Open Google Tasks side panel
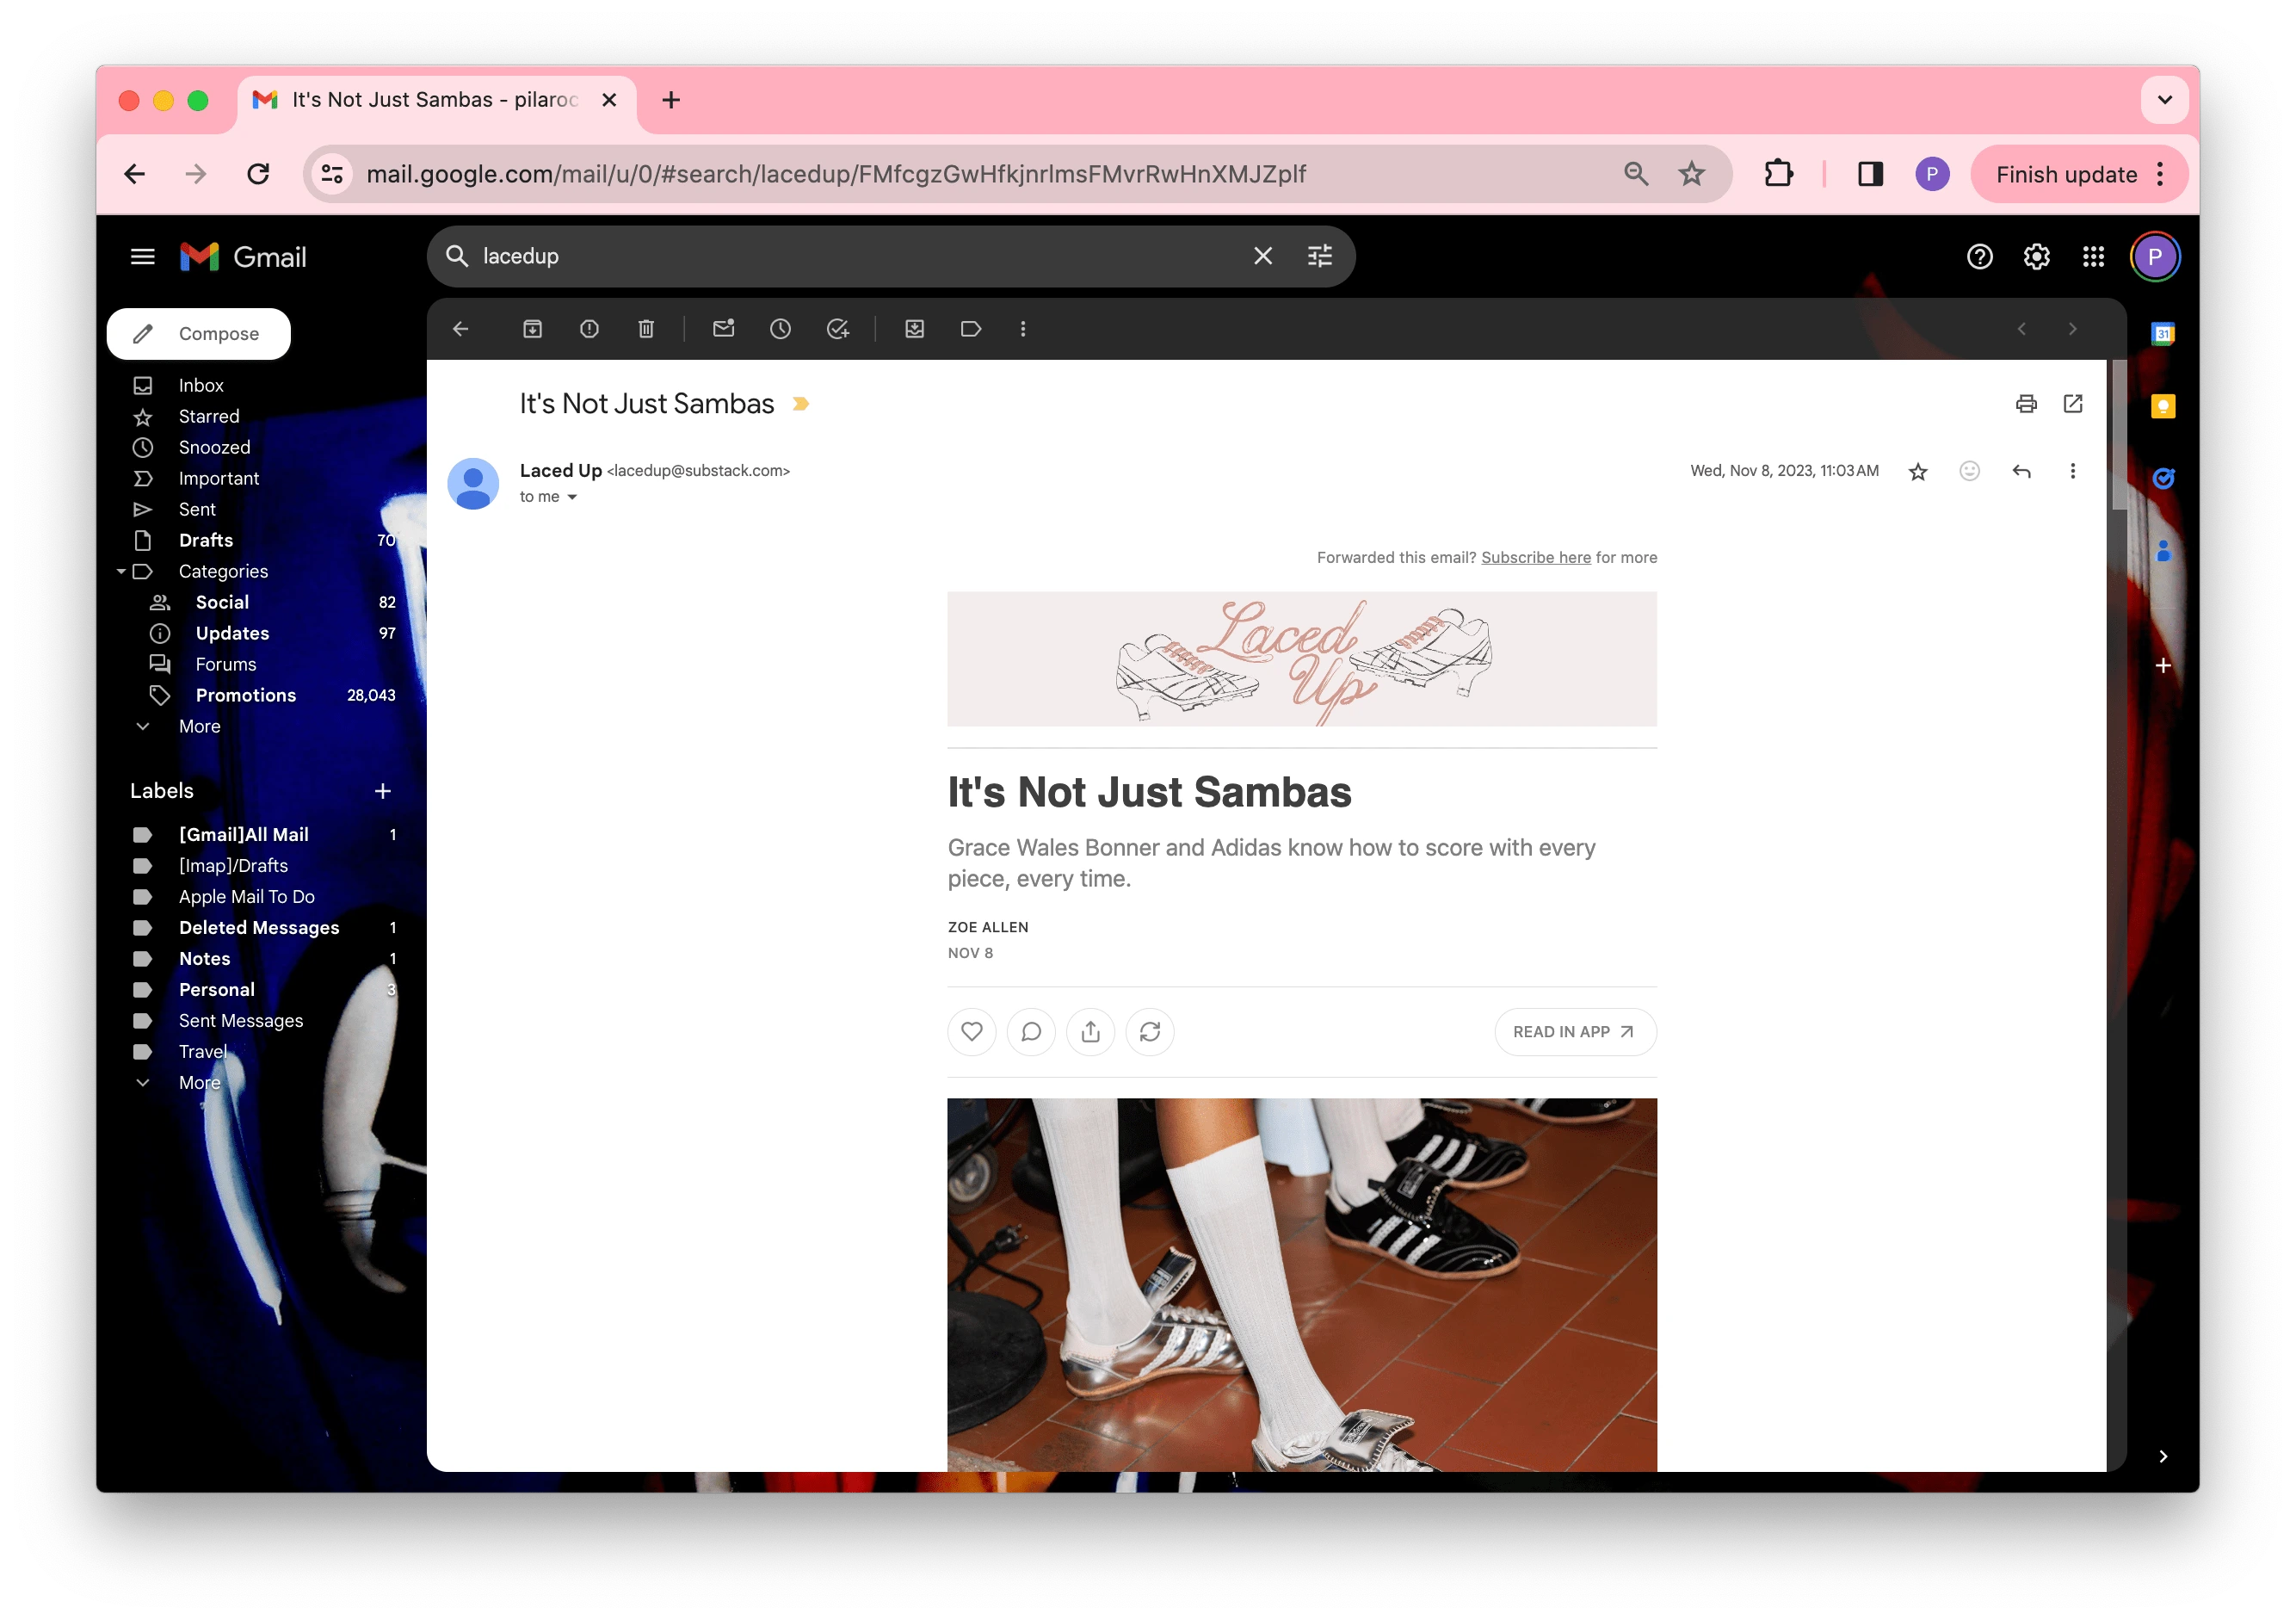Screen dimensions: 2296x1620 (x=2163, y=479)
